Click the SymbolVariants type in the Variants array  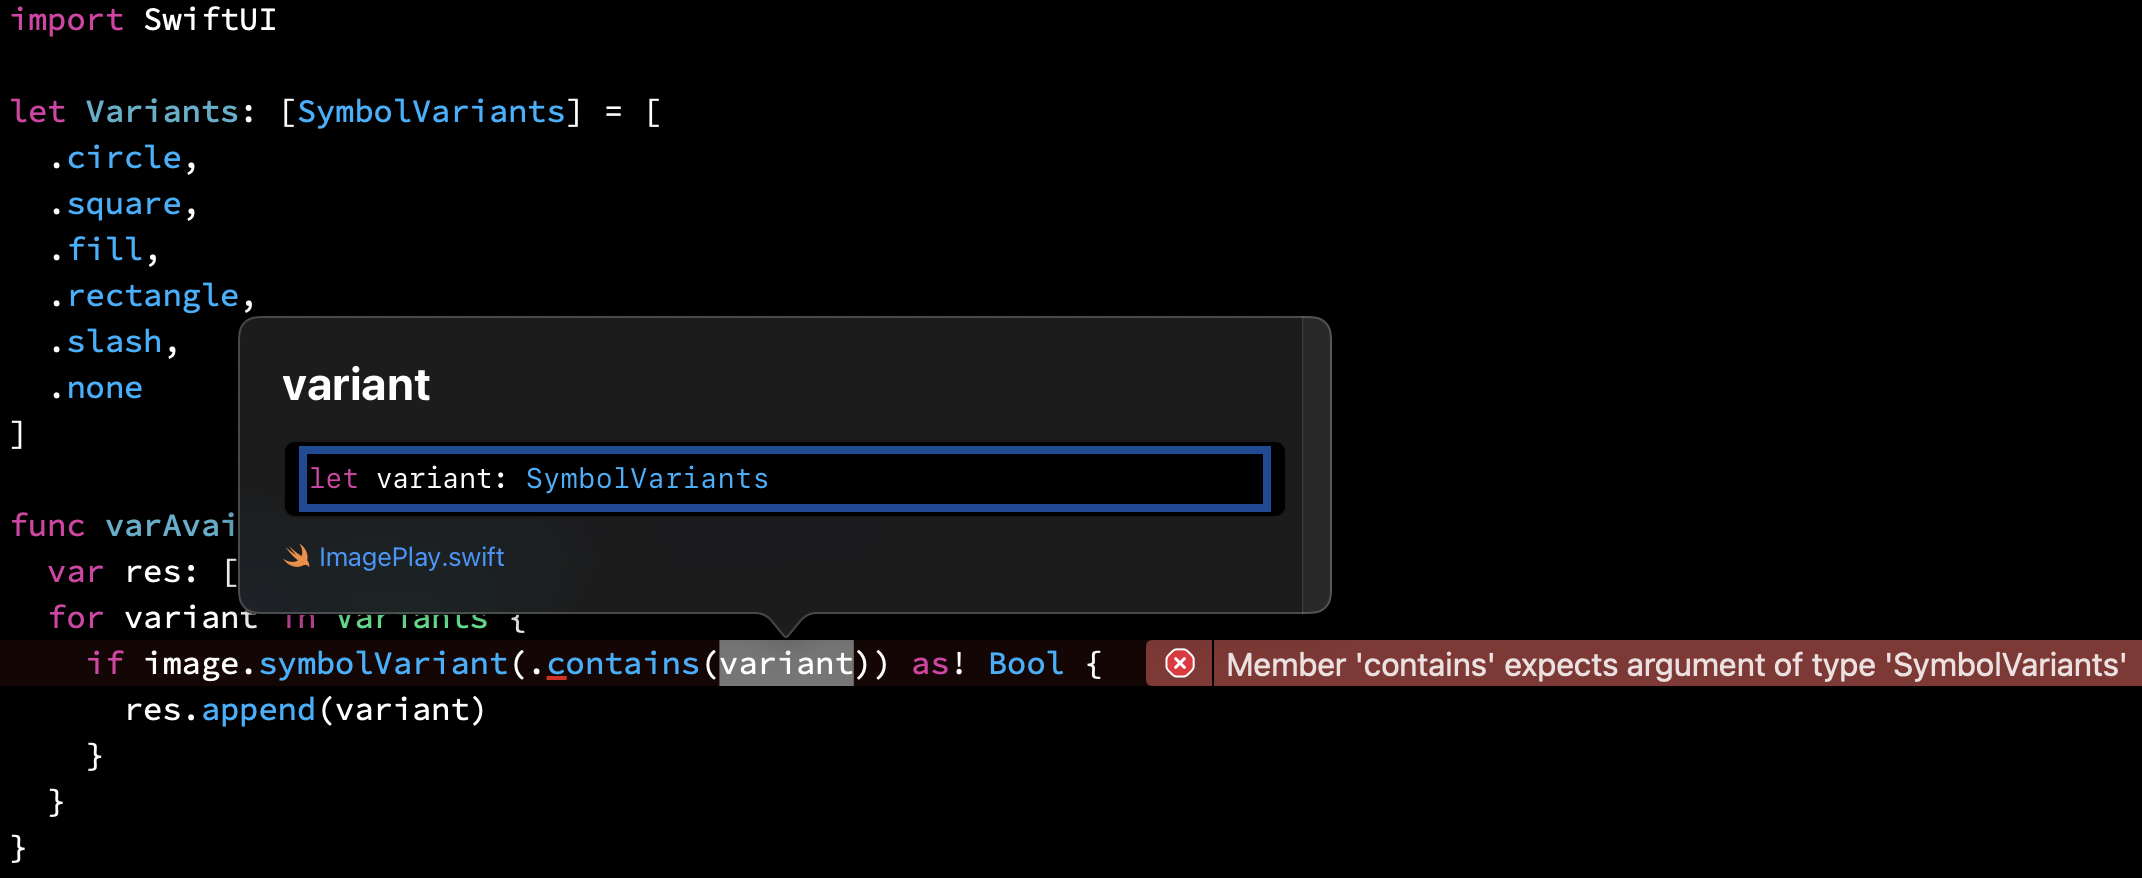(431, 111)
